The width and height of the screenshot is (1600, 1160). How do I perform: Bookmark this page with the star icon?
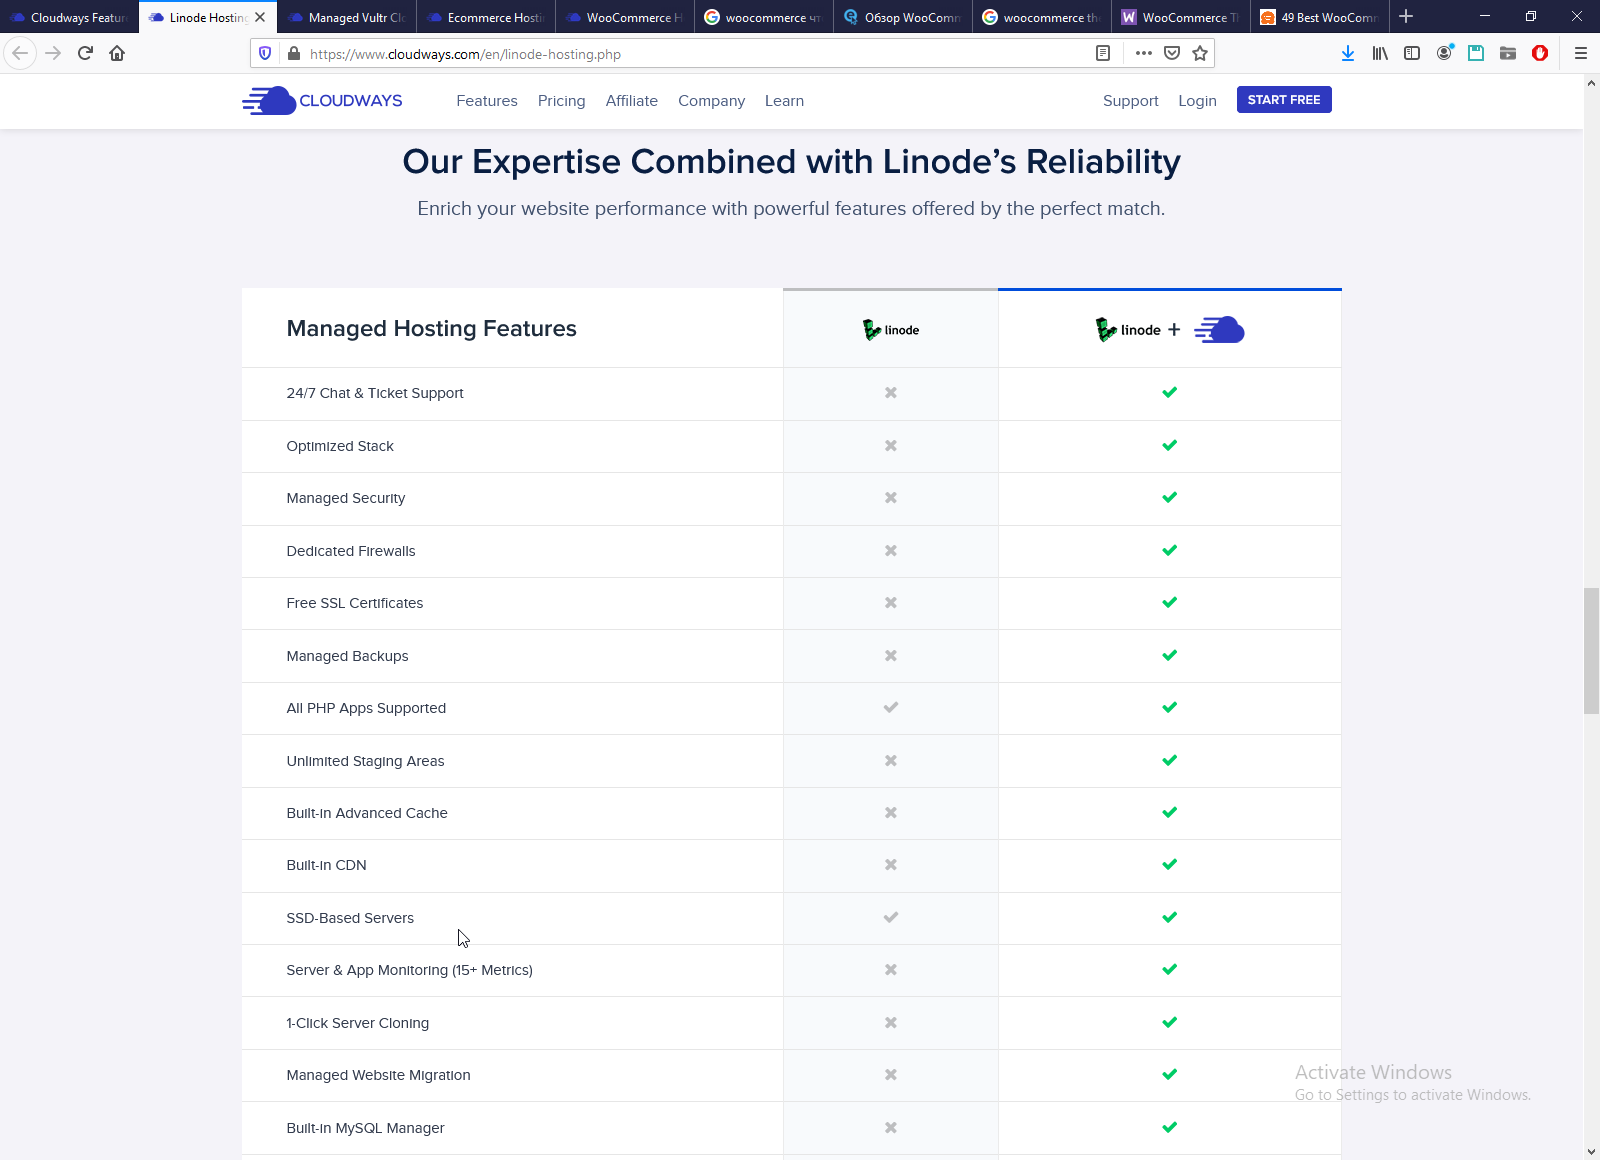[1200, 54]
